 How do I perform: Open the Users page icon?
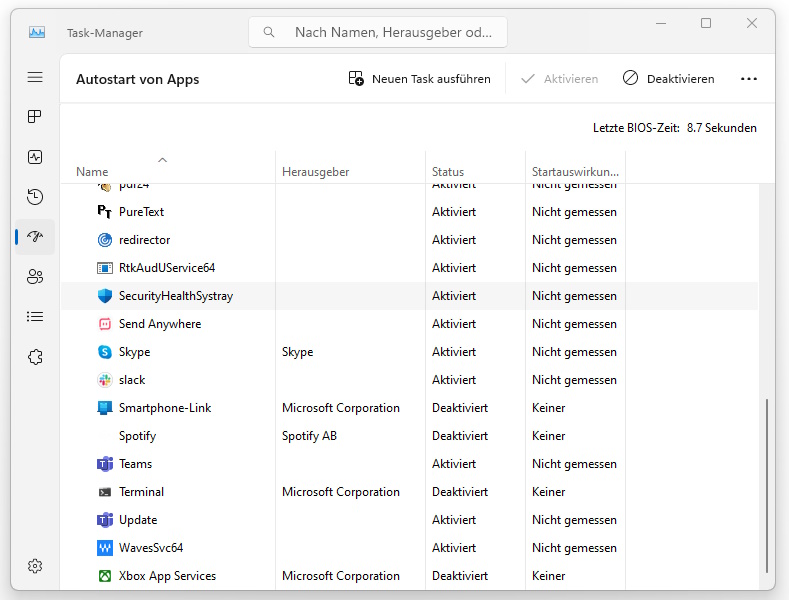point(35,276)
